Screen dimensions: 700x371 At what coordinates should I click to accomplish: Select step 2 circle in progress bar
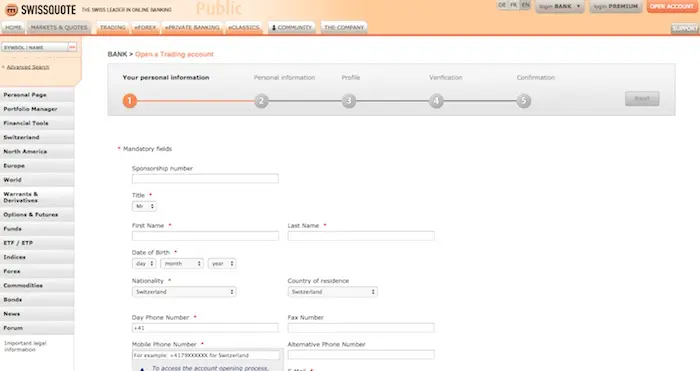coord(261,101)
